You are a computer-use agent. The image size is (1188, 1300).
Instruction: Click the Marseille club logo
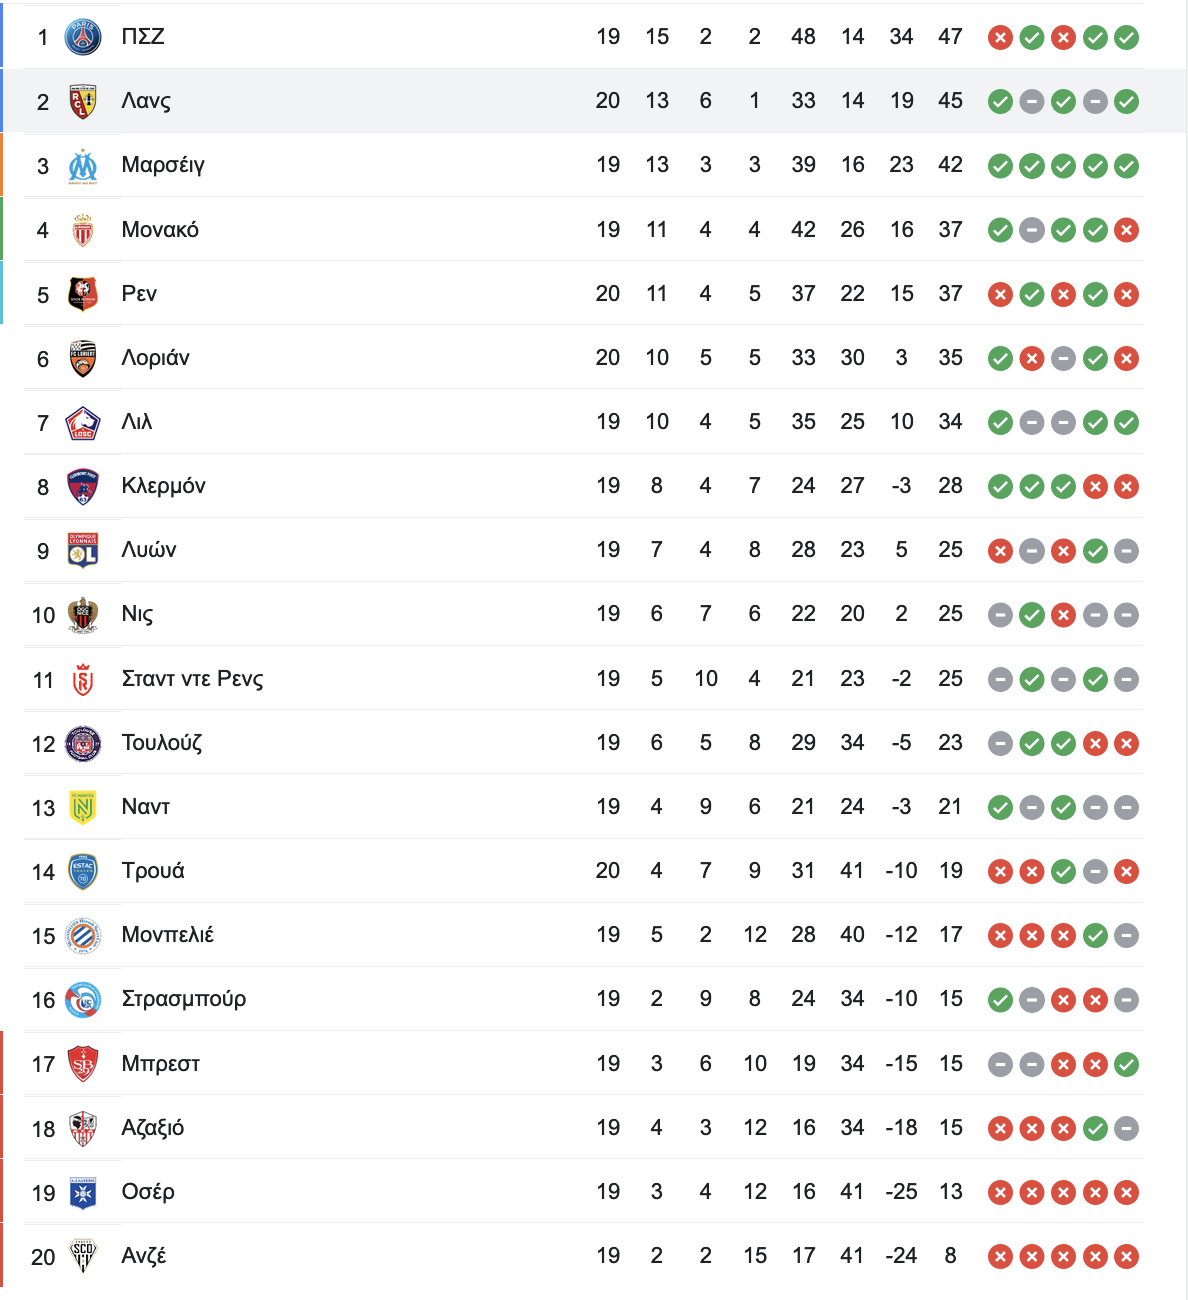point(83,166)
